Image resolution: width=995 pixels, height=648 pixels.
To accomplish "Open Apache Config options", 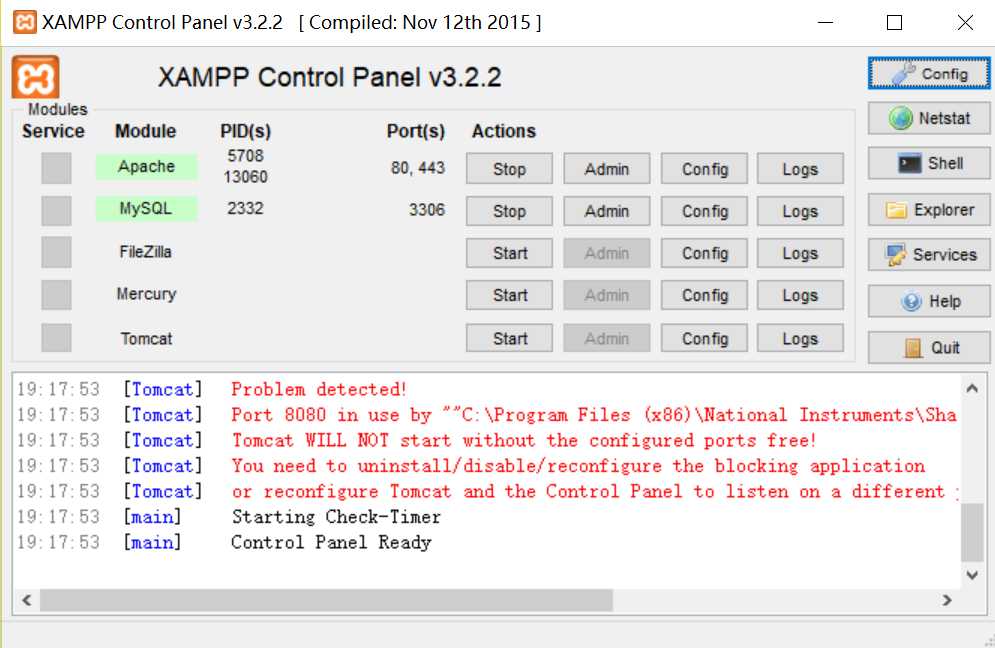I will [704, 169].
